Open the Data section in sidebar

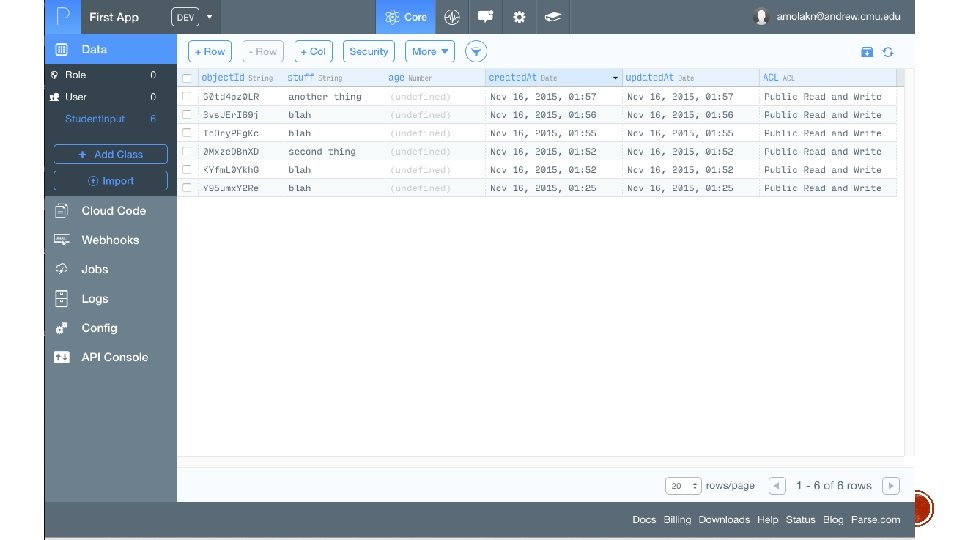click(111, 49)
